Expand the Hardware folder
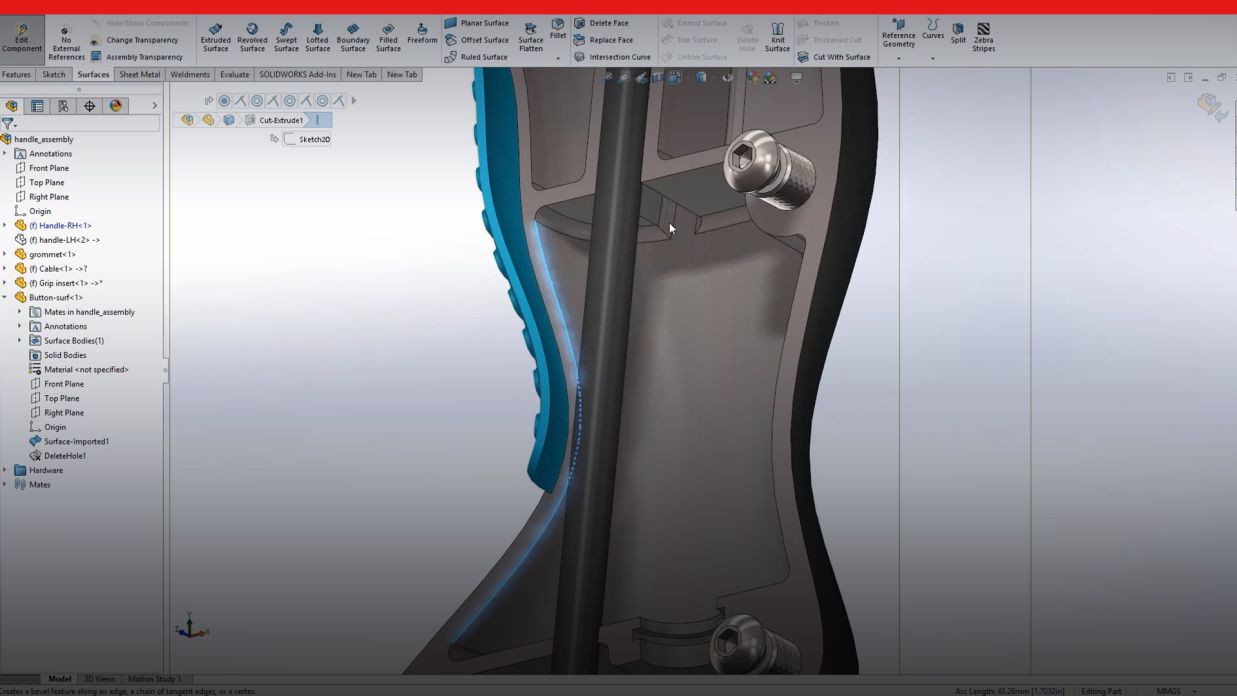1237x696 pixels. 5,470
